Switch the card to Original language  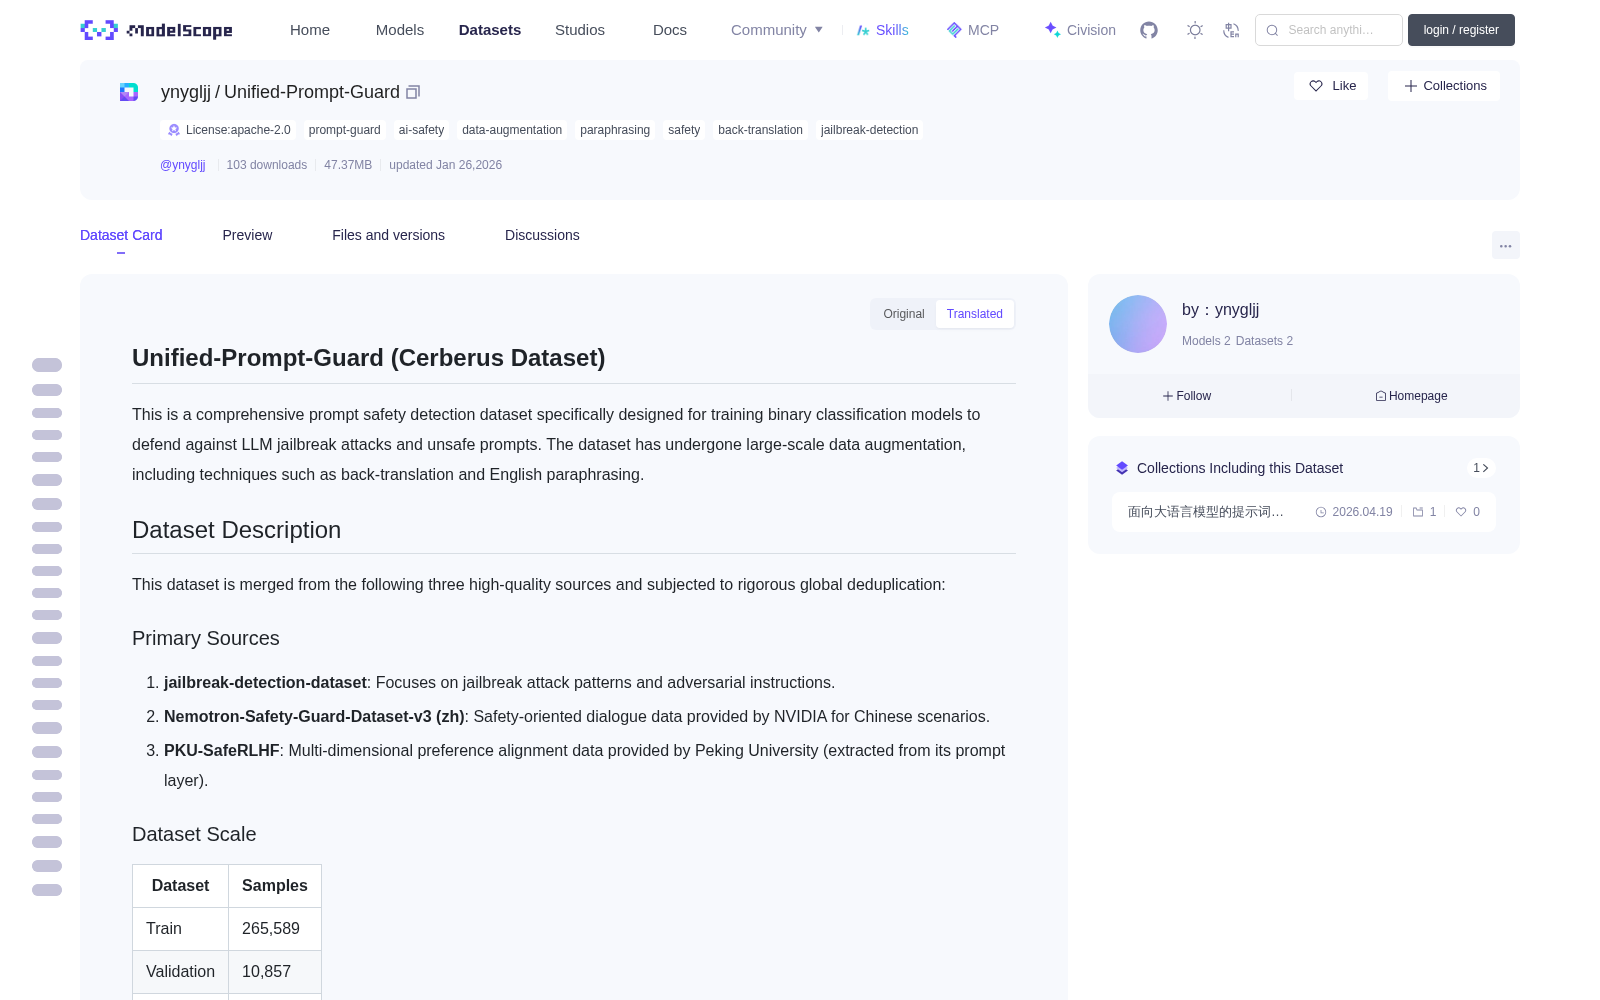point(904,314)
